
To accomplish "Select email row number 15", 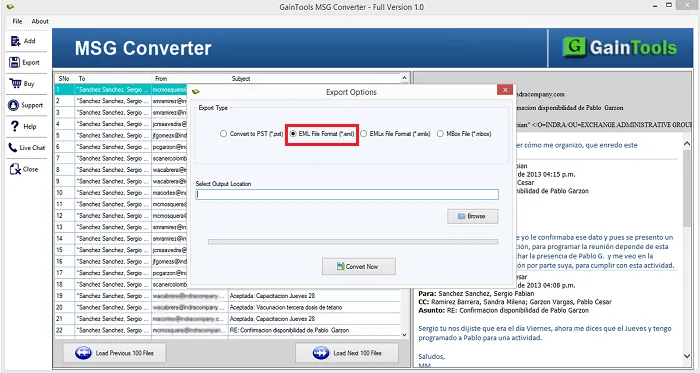I will [x=121, y=250].
